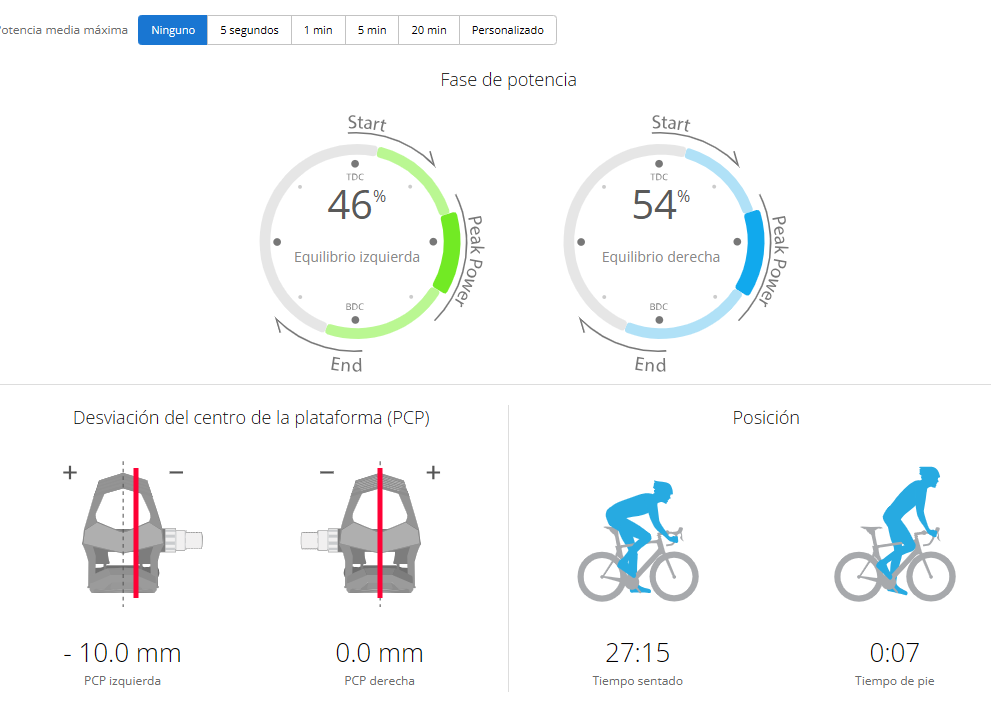Open the Personalizado interval option
991x712 pixels.
(x=508, y=30)
